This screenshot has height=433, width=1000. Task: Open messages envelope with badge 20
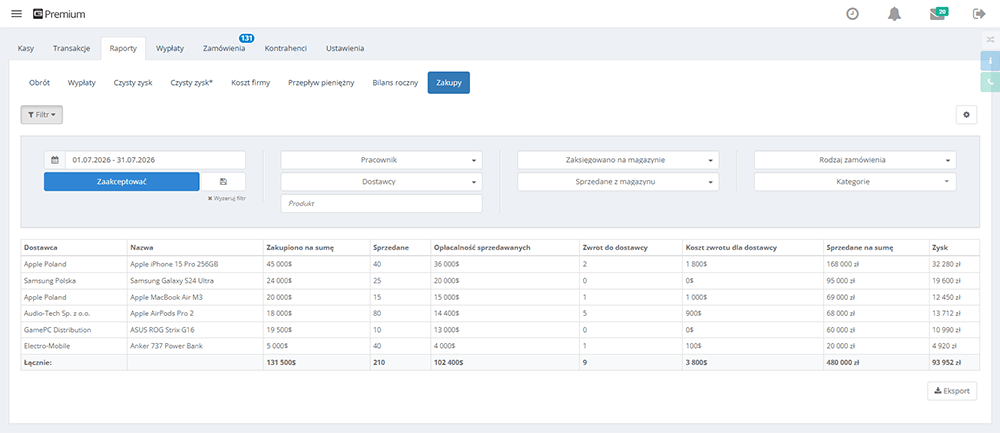click(x=938, y=13)
